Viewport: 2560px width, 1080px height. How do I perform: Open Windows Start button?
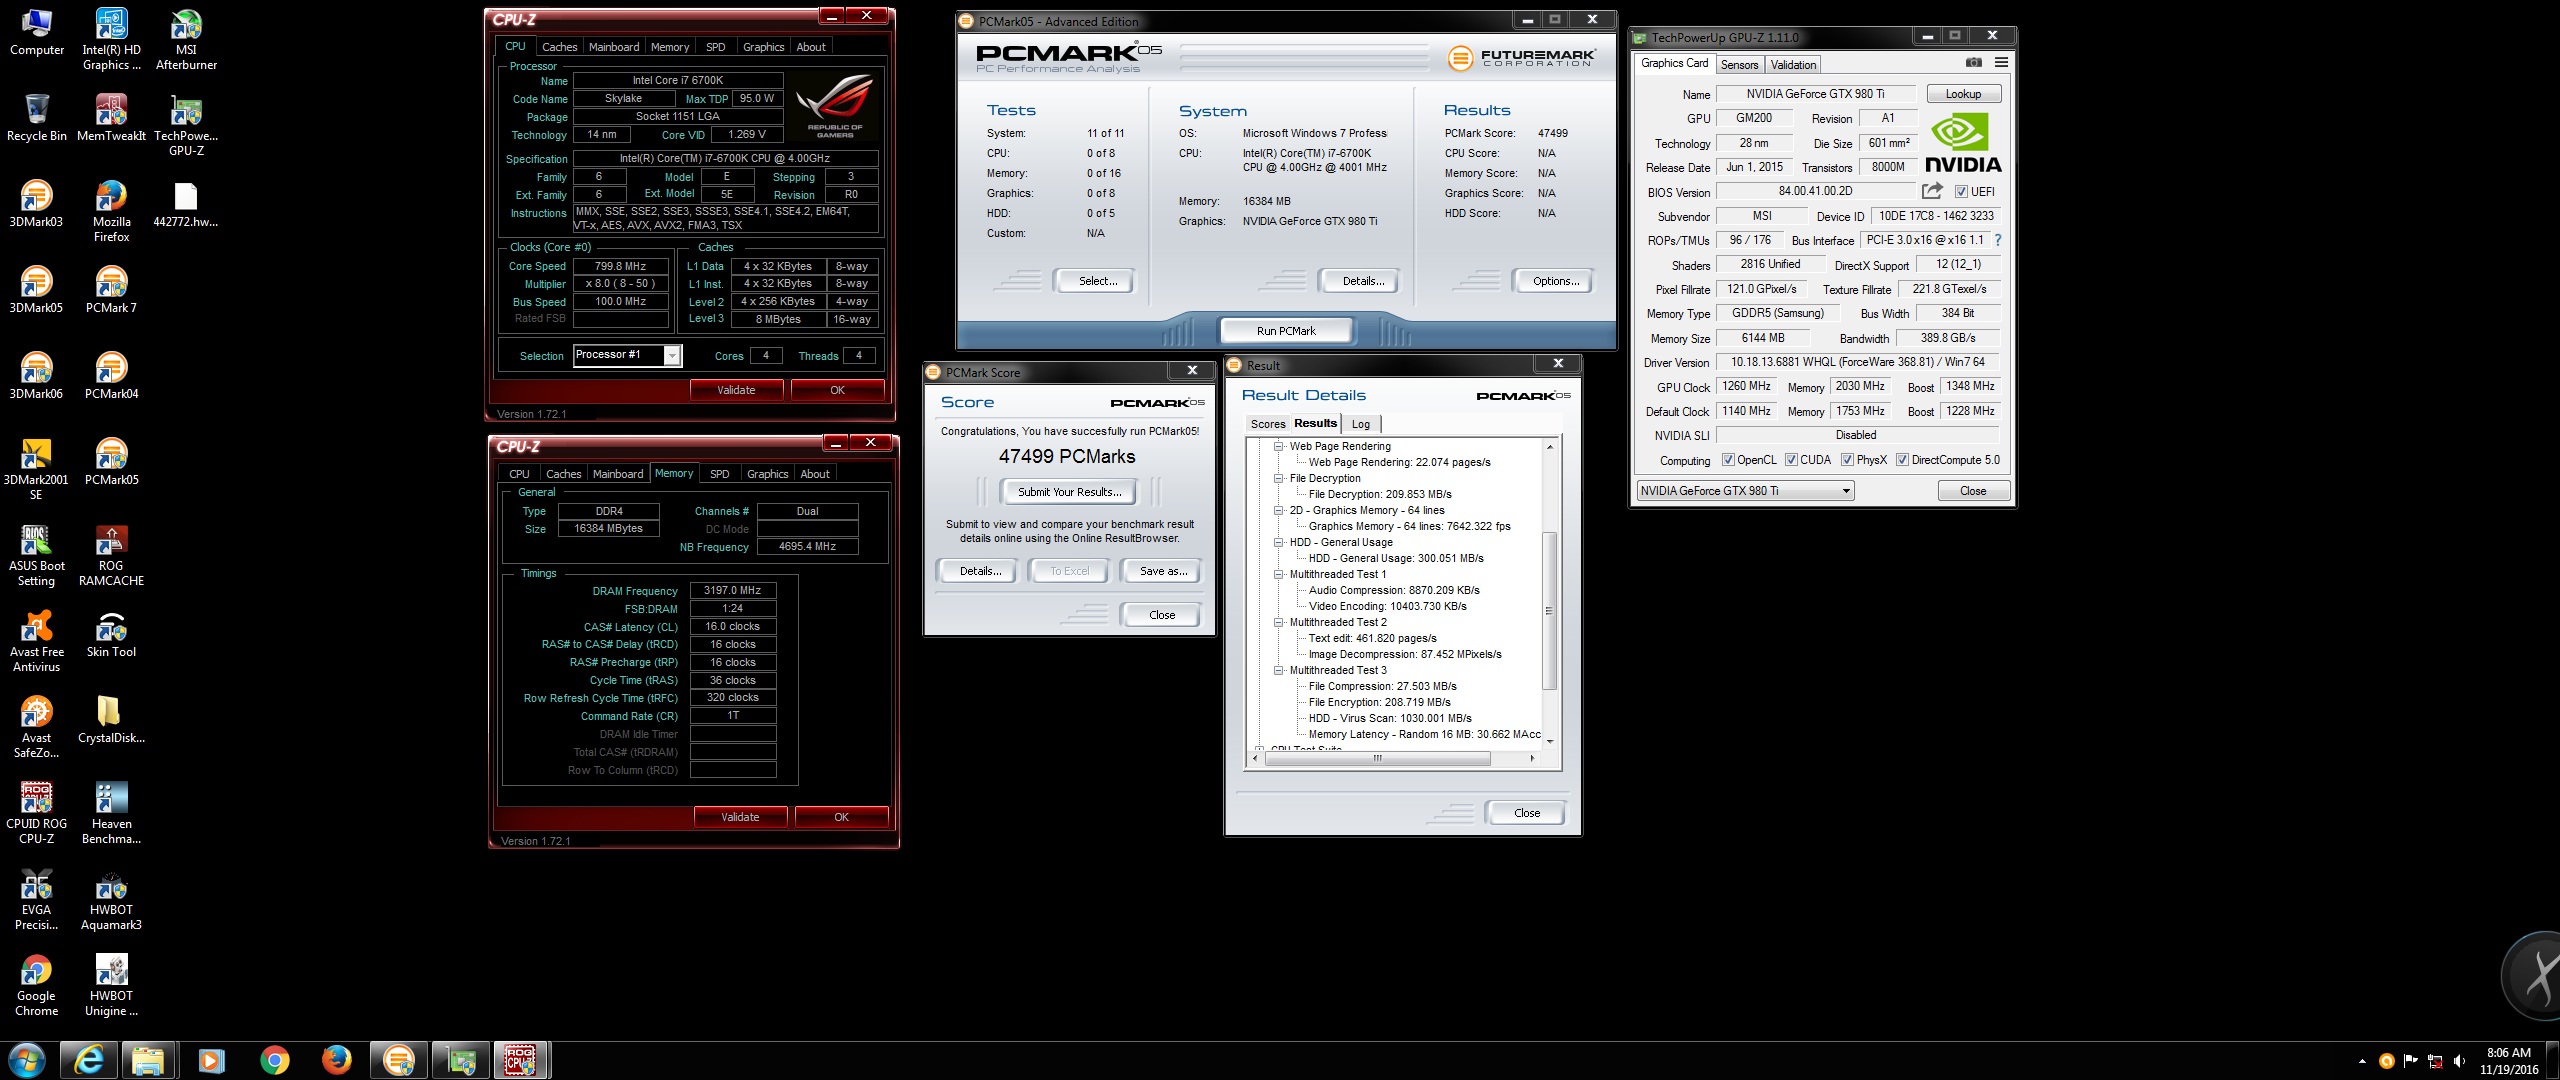coord(27,1060)
